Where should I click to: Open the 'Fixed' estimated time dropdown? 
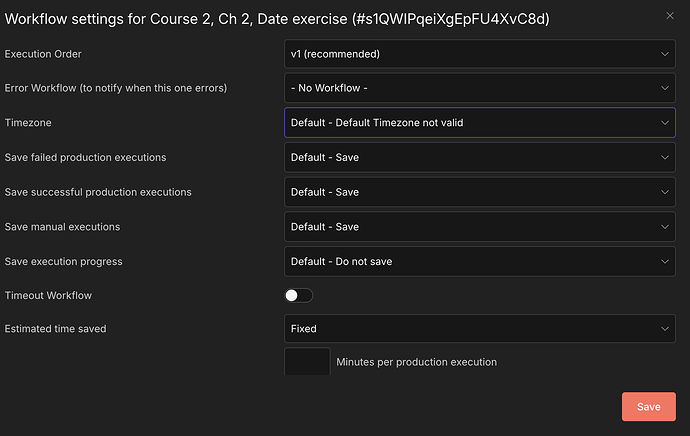tap(470, 328)
